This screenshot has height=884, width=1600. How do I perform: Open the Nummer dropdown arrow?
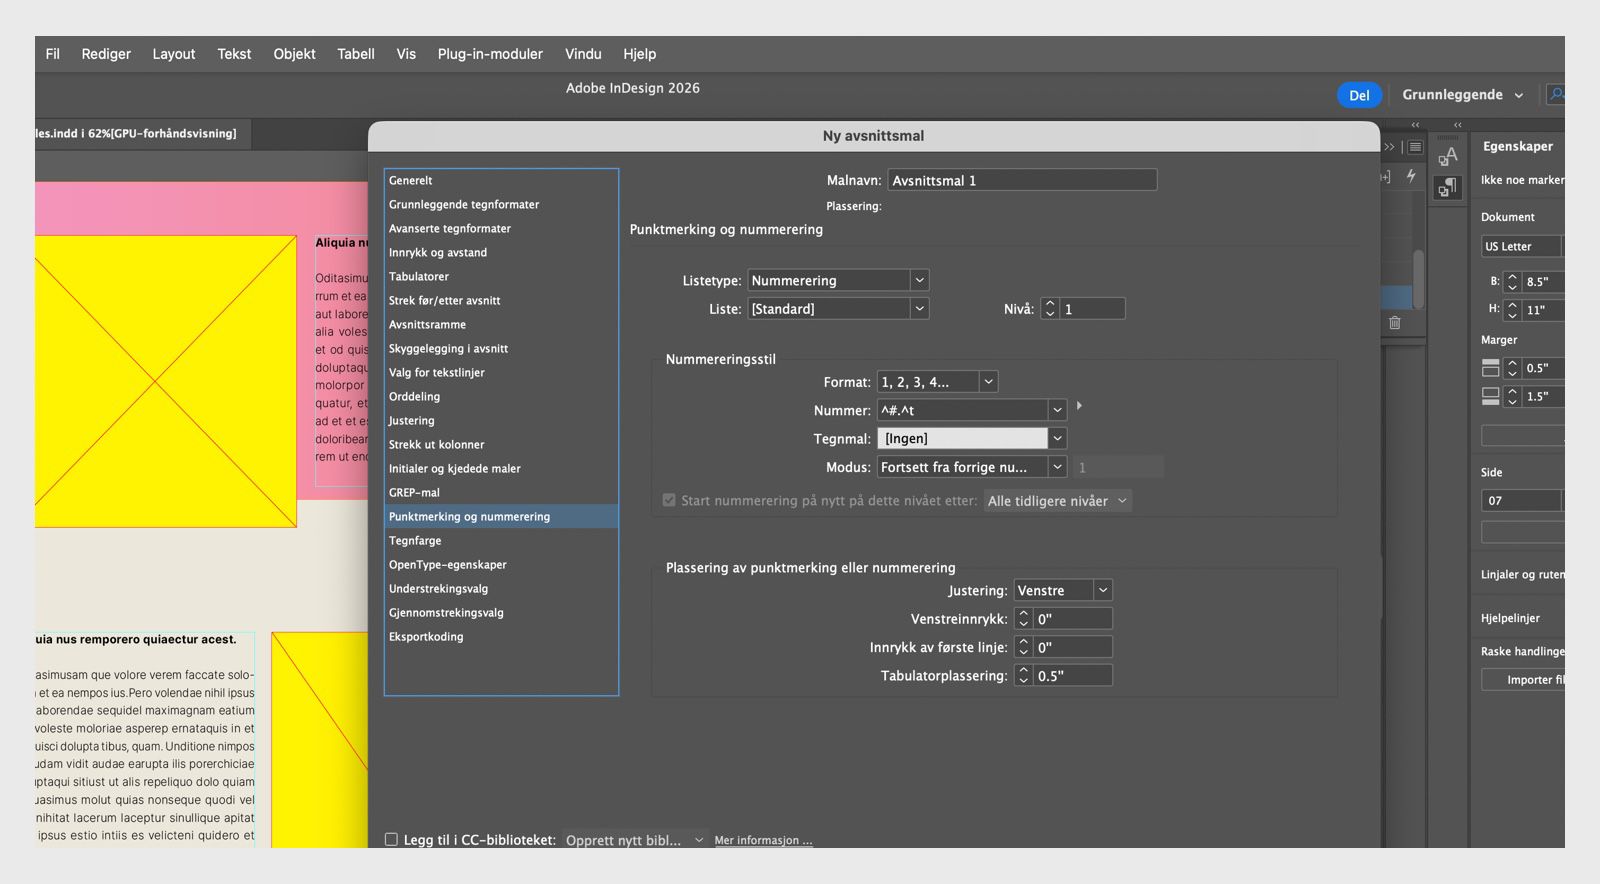1057,410
